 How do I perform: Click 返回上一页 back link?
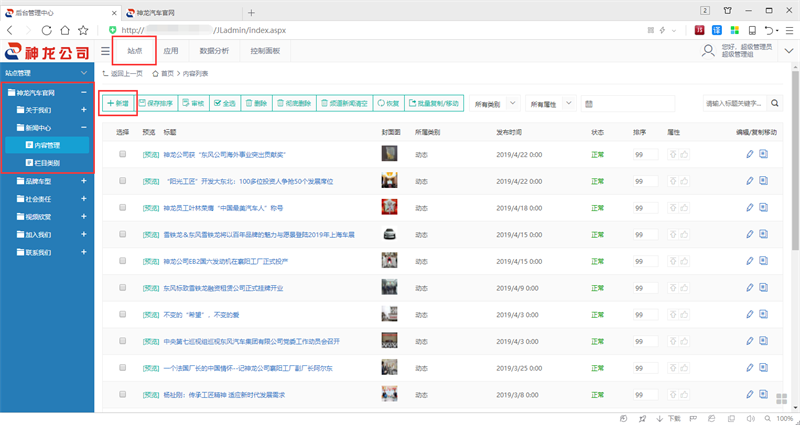[122, 74]
